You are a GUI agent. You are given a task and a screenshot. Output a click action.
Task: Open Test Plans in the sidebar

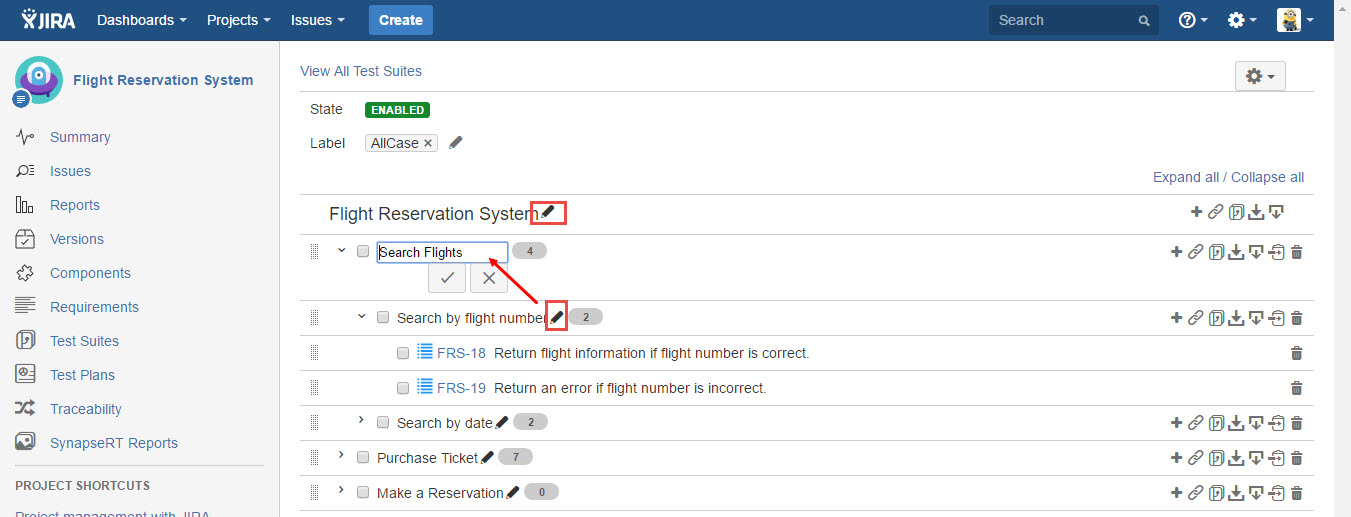(82, 375)
